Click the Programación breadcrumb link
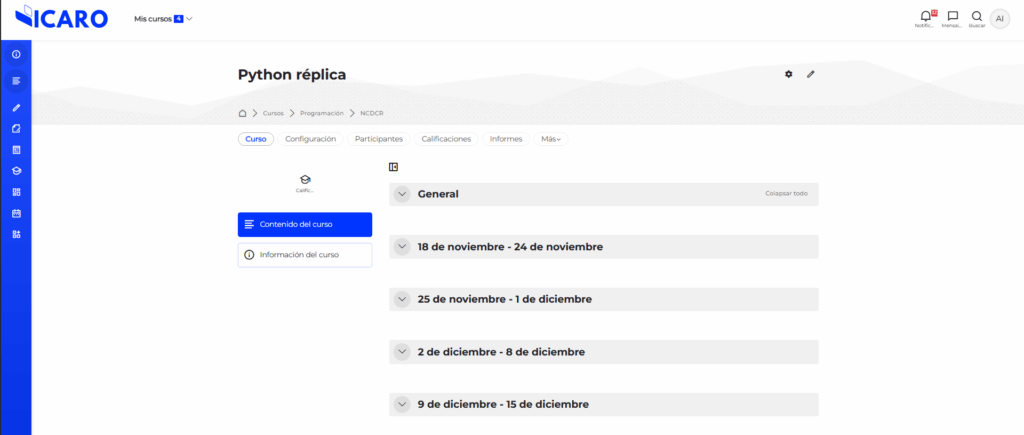 [322, 113]
